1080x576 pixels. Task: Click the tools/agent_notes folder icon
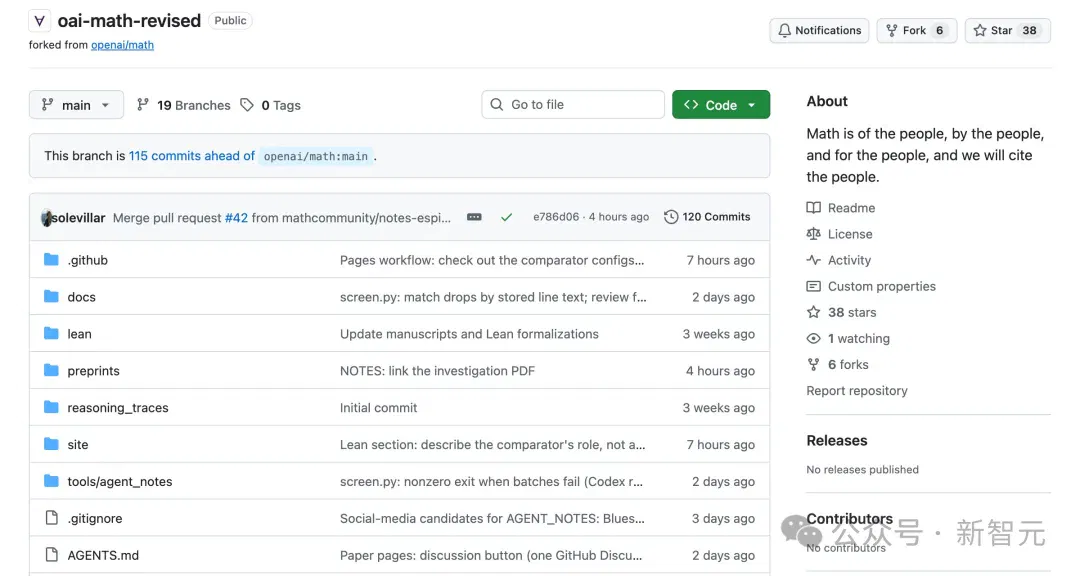51,481
